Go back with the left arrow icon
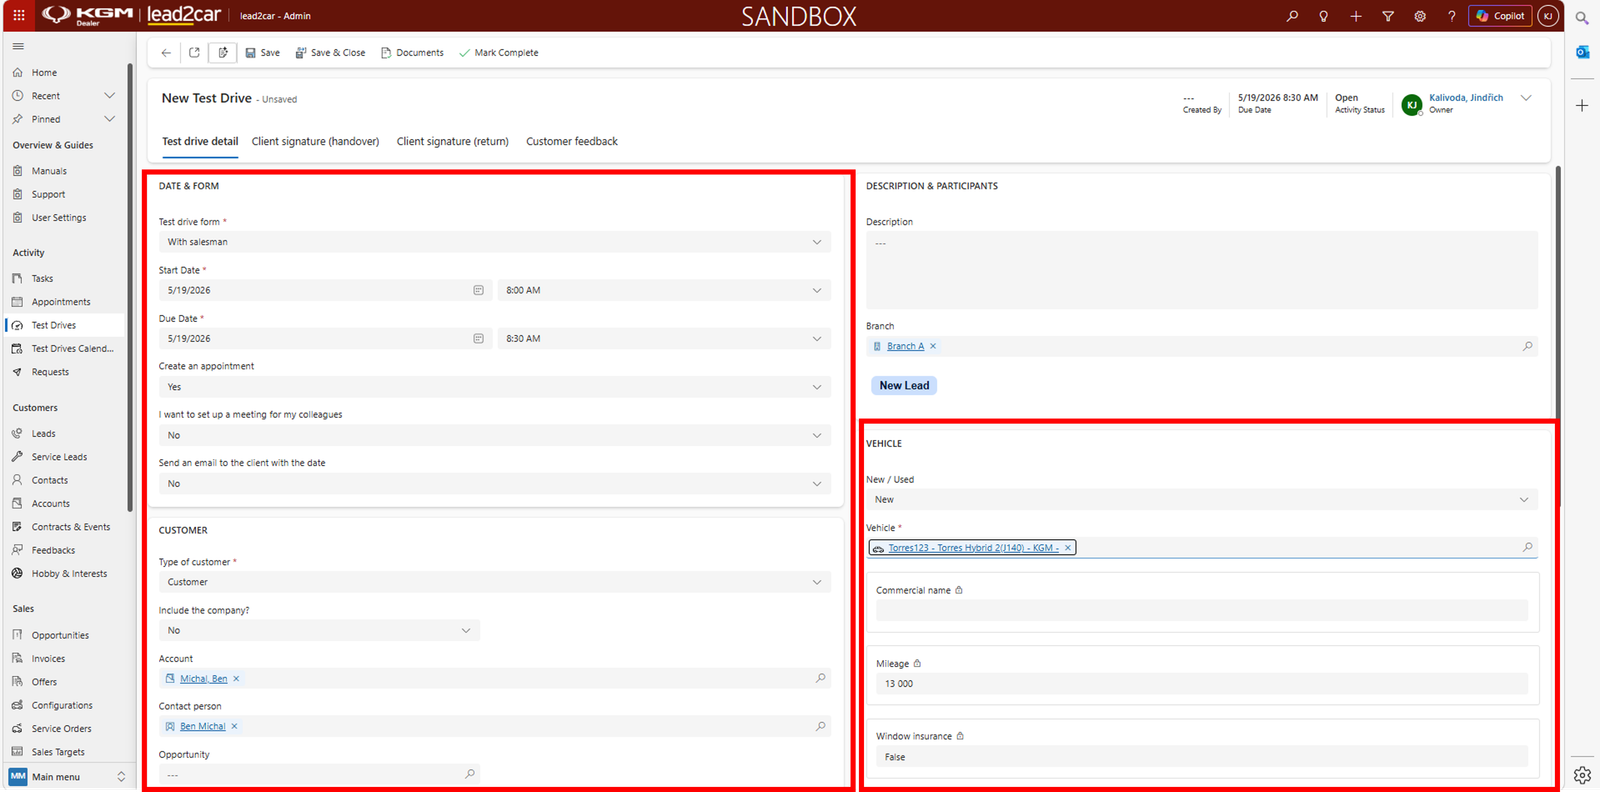1600x792 pixels. tap(166, 53)
